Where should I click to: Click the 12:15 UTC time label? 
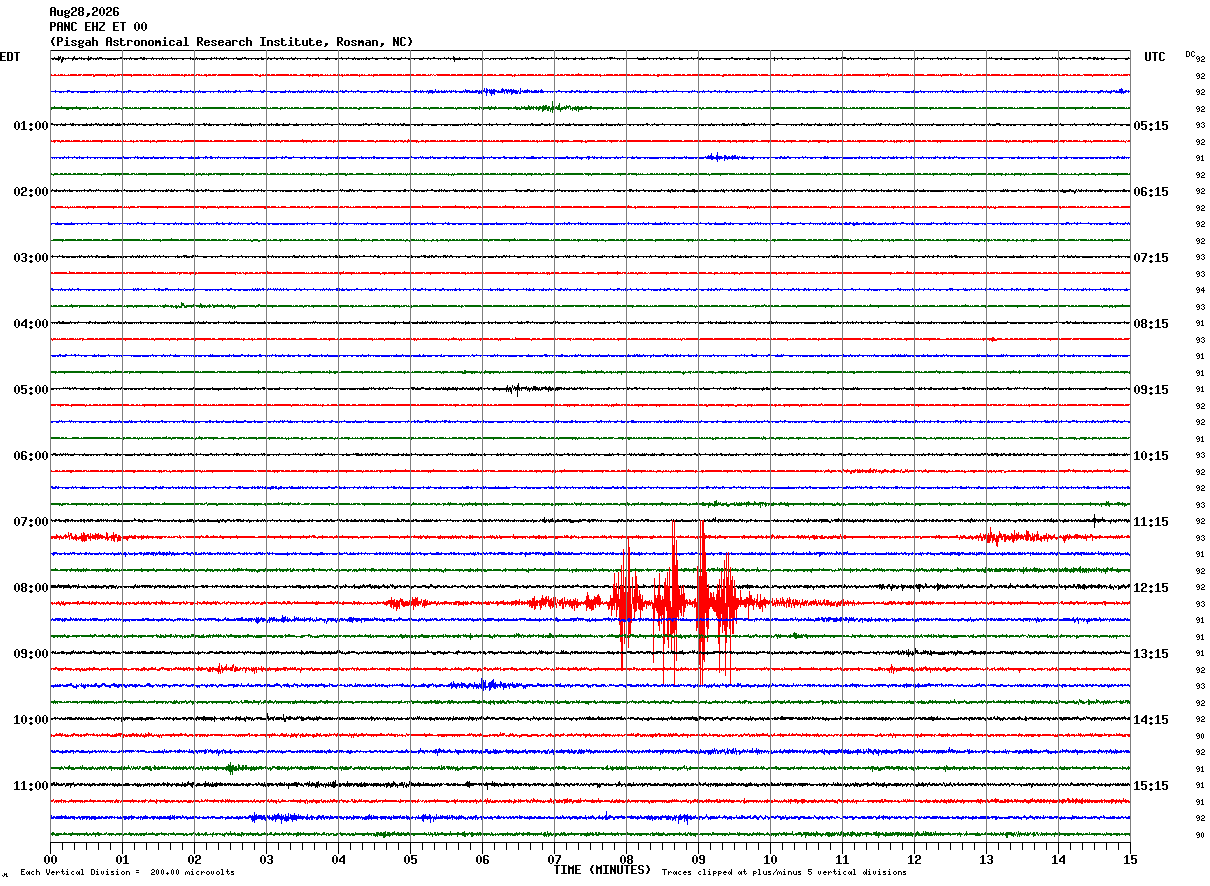1151,588
